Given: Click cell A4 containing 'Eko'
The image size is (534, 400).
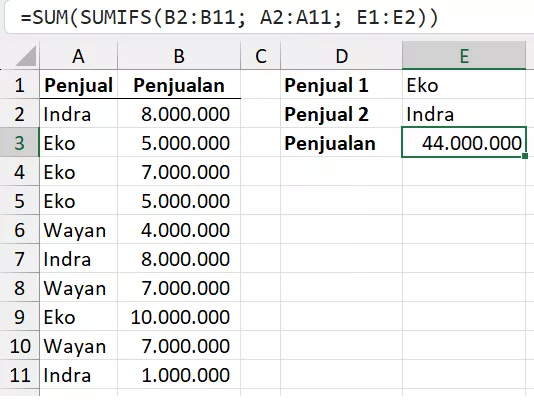Looking at the screenshot, I should [78, 172].
